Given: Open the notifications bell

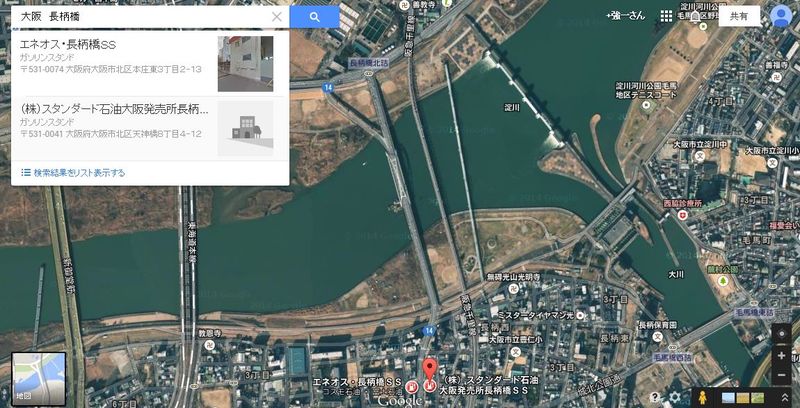Looking at the screenshot, I should coord(695,16).
